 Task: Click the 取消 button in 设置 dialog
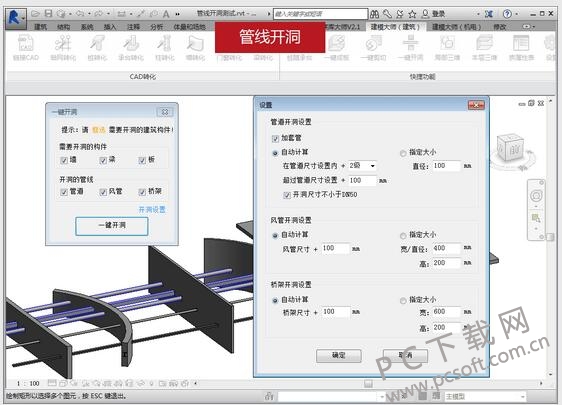click(x=405, y=356)
